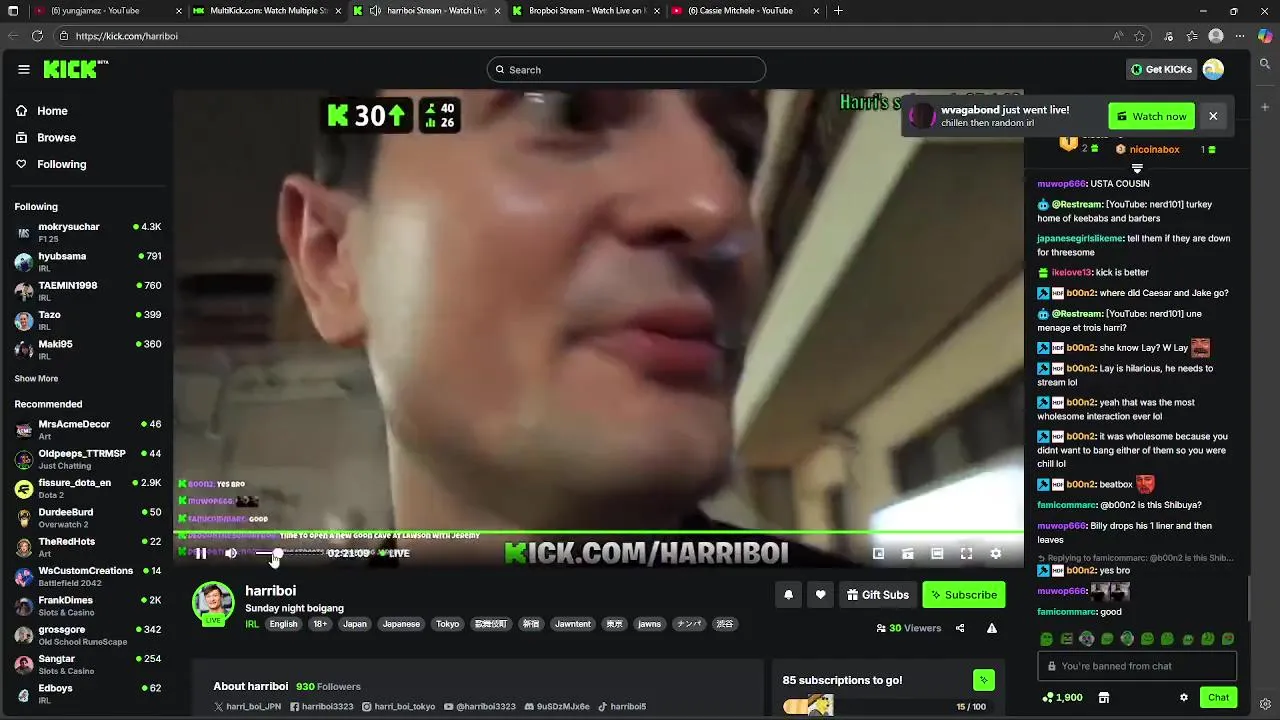Toggle mini player mode in the video controls

tap(878, 553)
